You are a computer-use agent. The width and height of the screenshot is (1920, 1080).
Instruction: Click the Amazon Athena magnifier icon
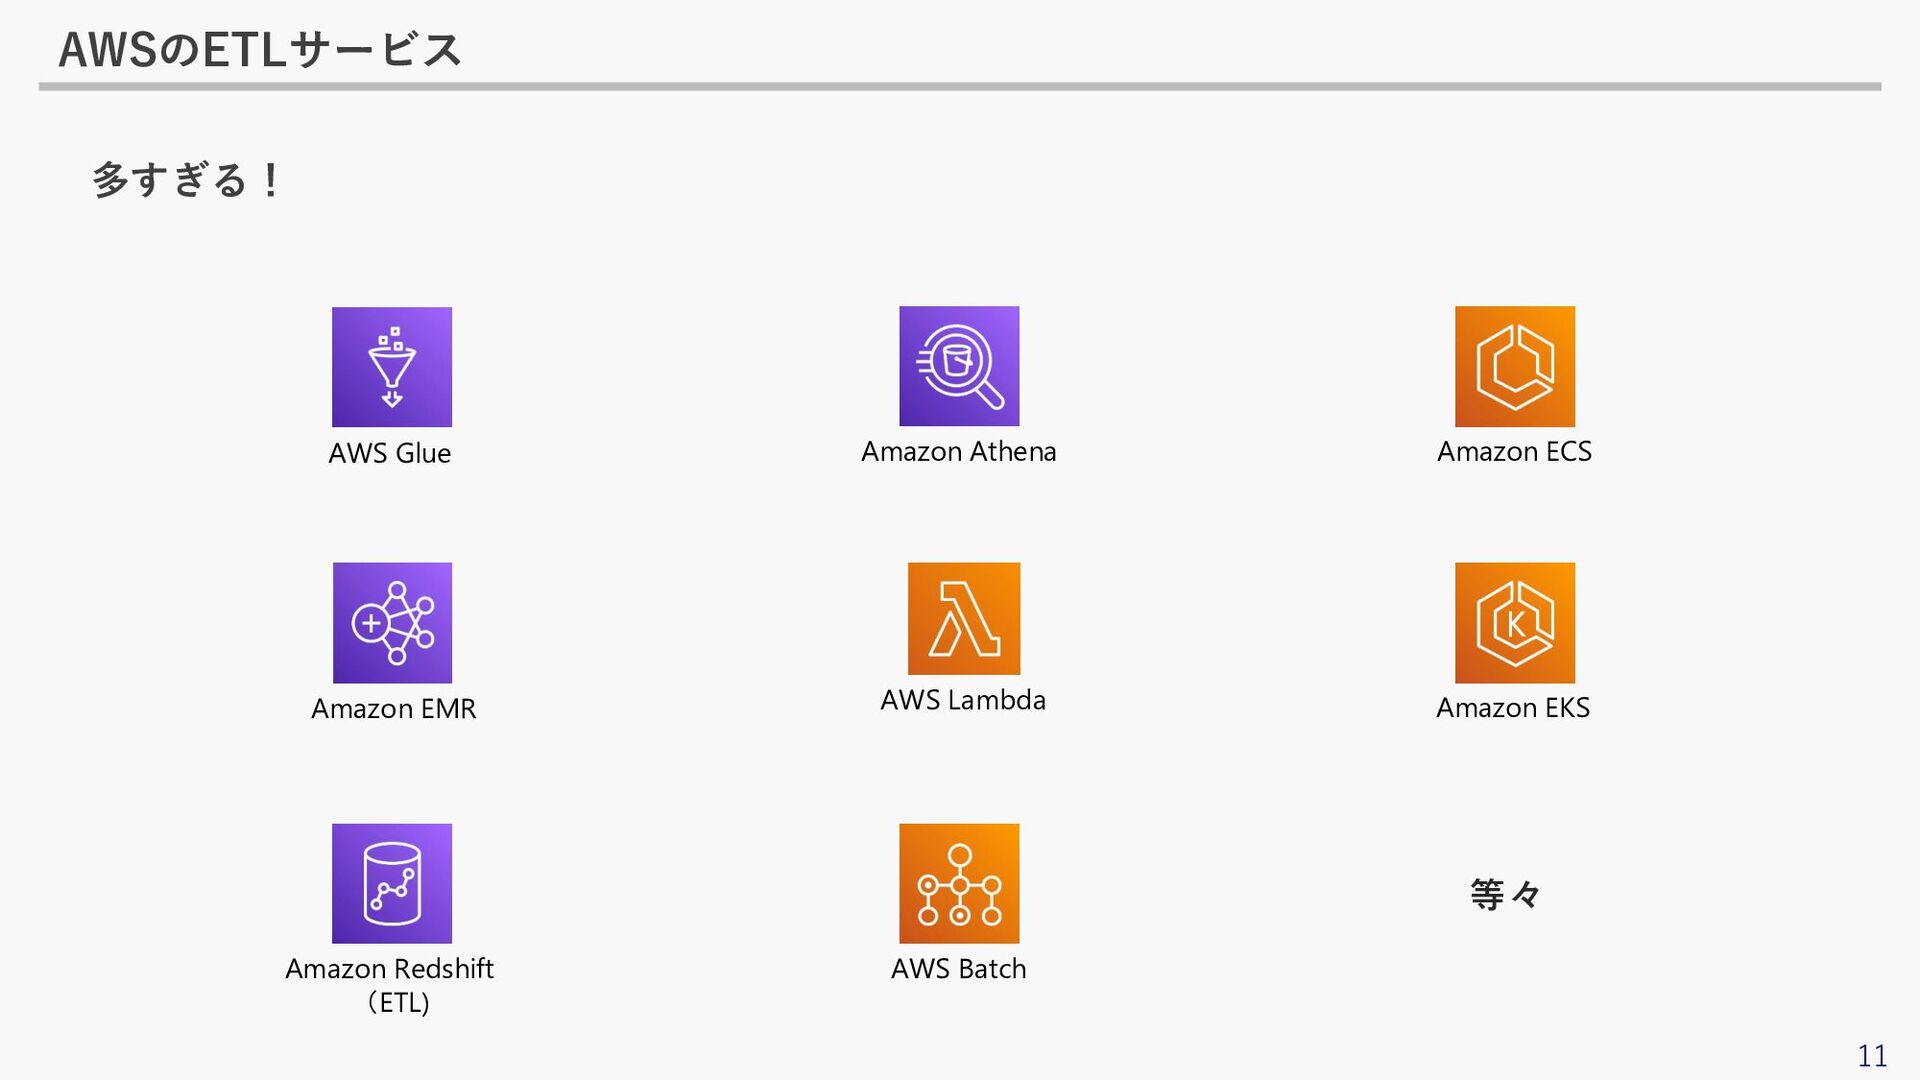pyautogui.click(x=959, y=366)
